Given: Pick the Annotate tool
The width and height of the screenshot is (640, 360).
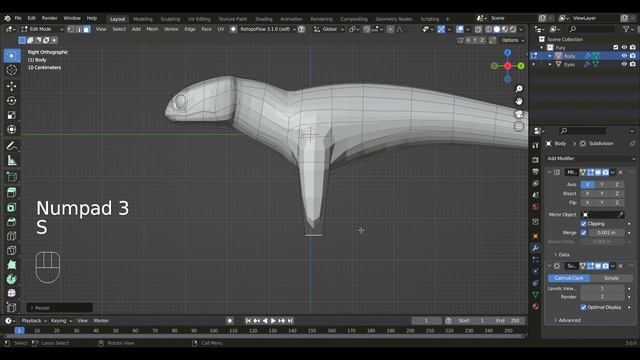Looking at the screenshot, I should 12,146.
